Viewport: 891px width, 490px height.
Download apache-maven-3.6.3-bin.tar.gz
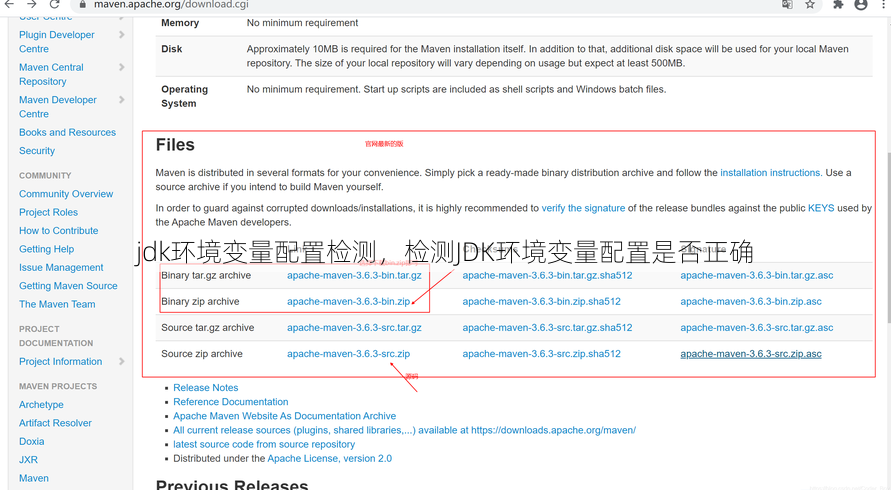click(x=354, y=275)
